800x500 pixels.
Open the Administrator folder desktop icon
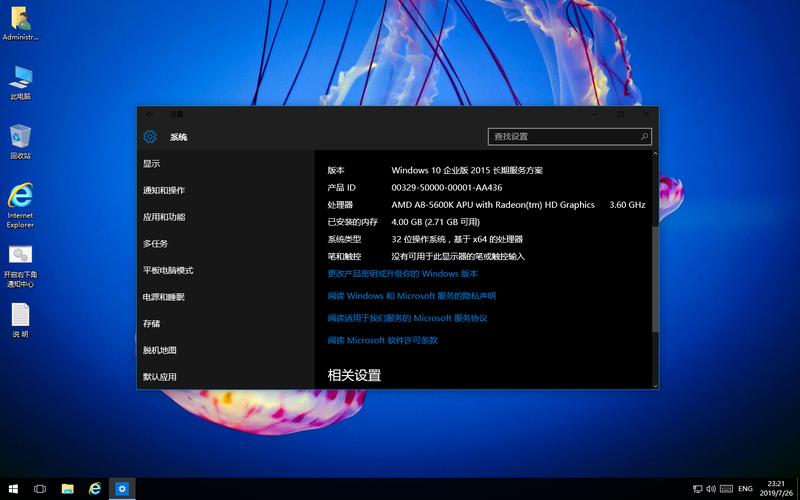tap(20, 23)
